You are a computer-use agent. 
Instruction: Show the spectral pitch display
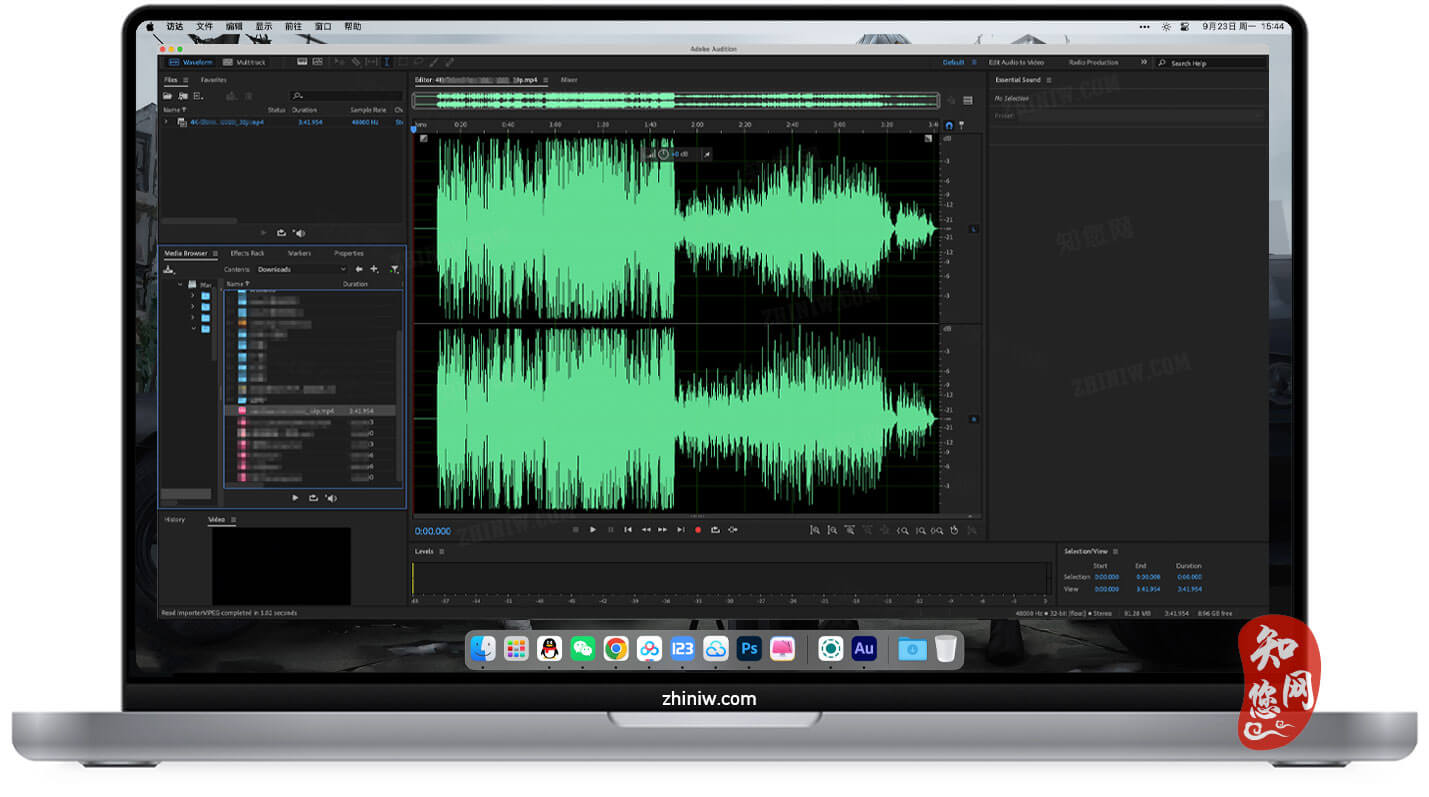click(317, 62)
